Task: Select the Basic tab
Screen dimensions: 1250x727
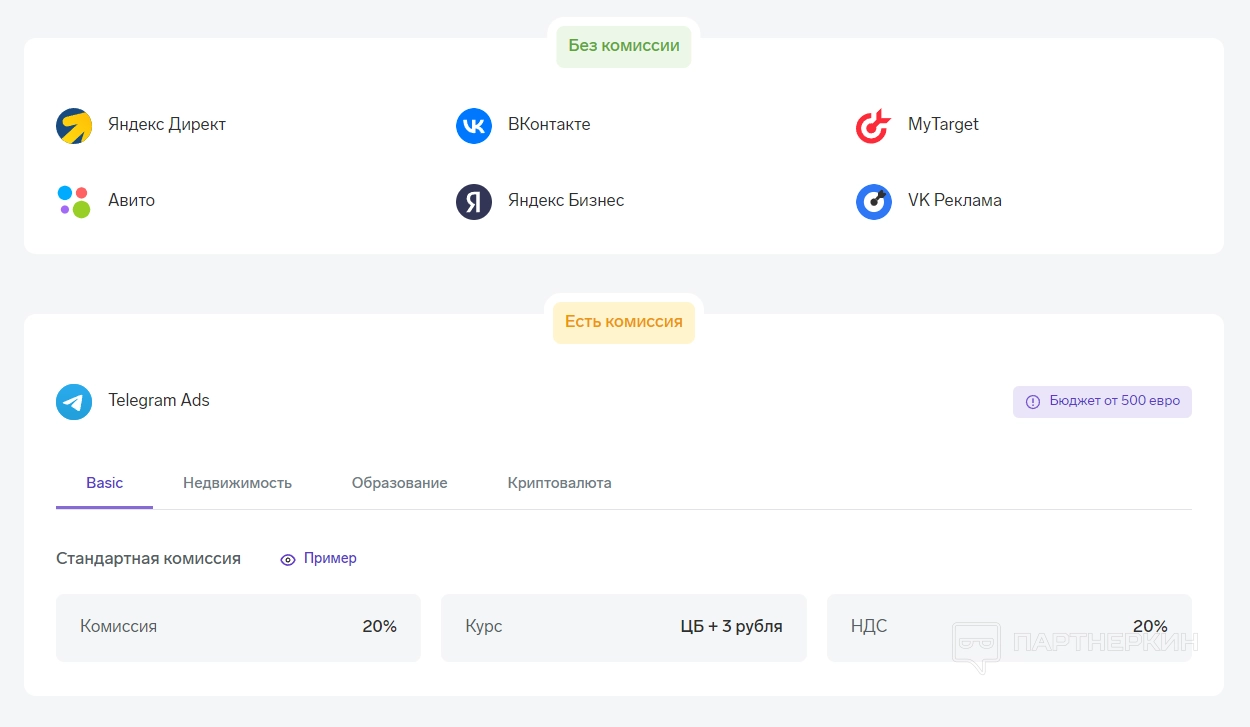Action: [x=104, y=483]
